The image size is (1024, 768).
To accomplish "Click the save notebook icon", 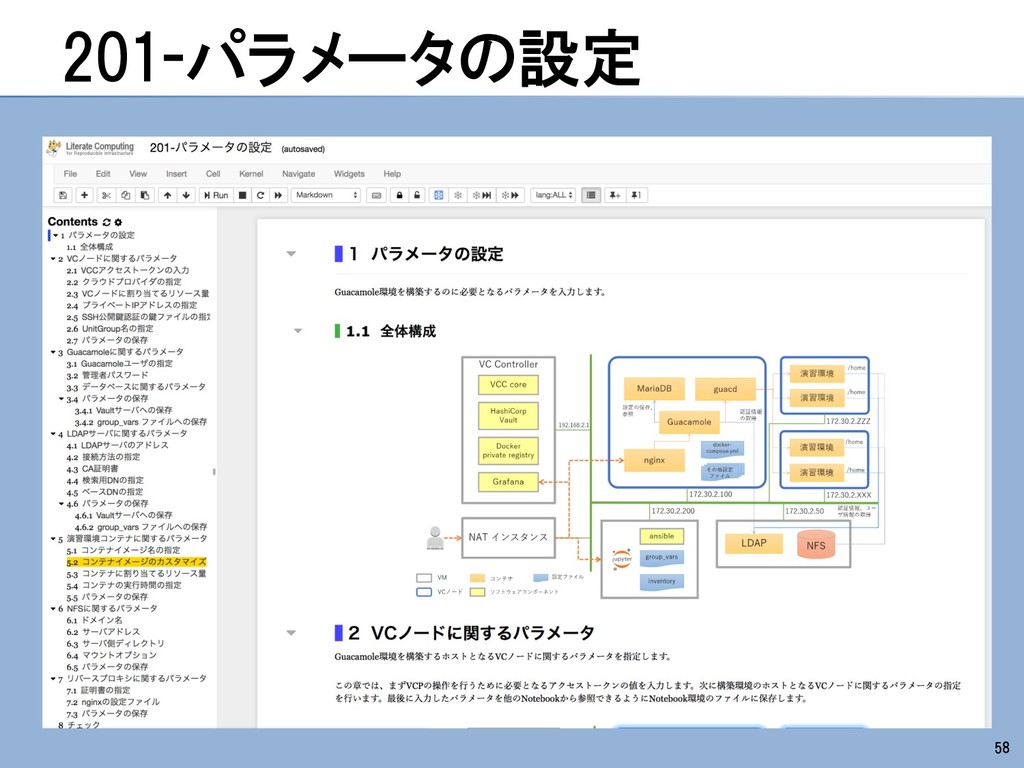I will coord(63,195).
